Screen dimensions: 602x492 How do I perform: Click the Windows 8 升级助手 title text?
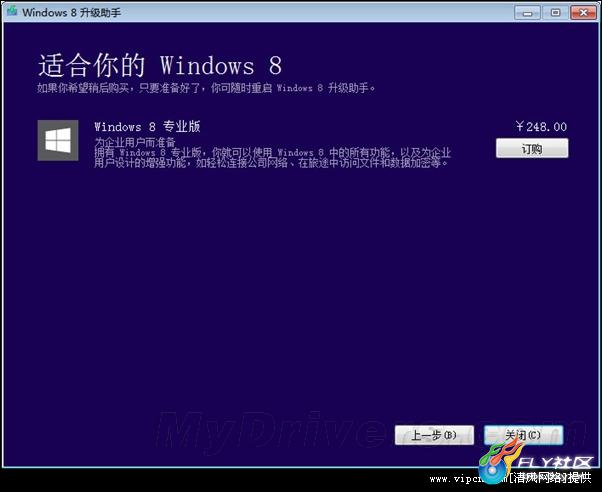click(x=71, y=12)
